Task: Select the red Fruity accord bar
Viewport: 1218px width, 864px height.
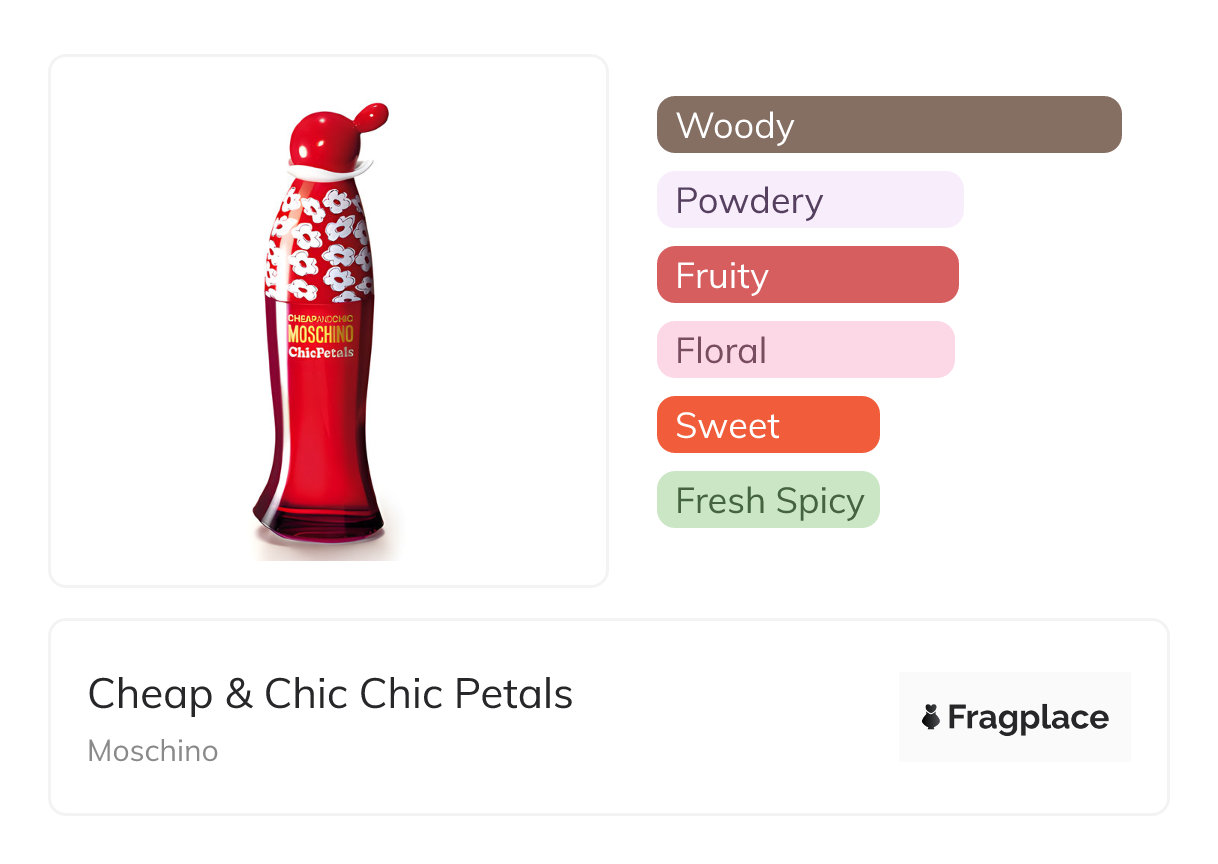Action: (808, 275)
